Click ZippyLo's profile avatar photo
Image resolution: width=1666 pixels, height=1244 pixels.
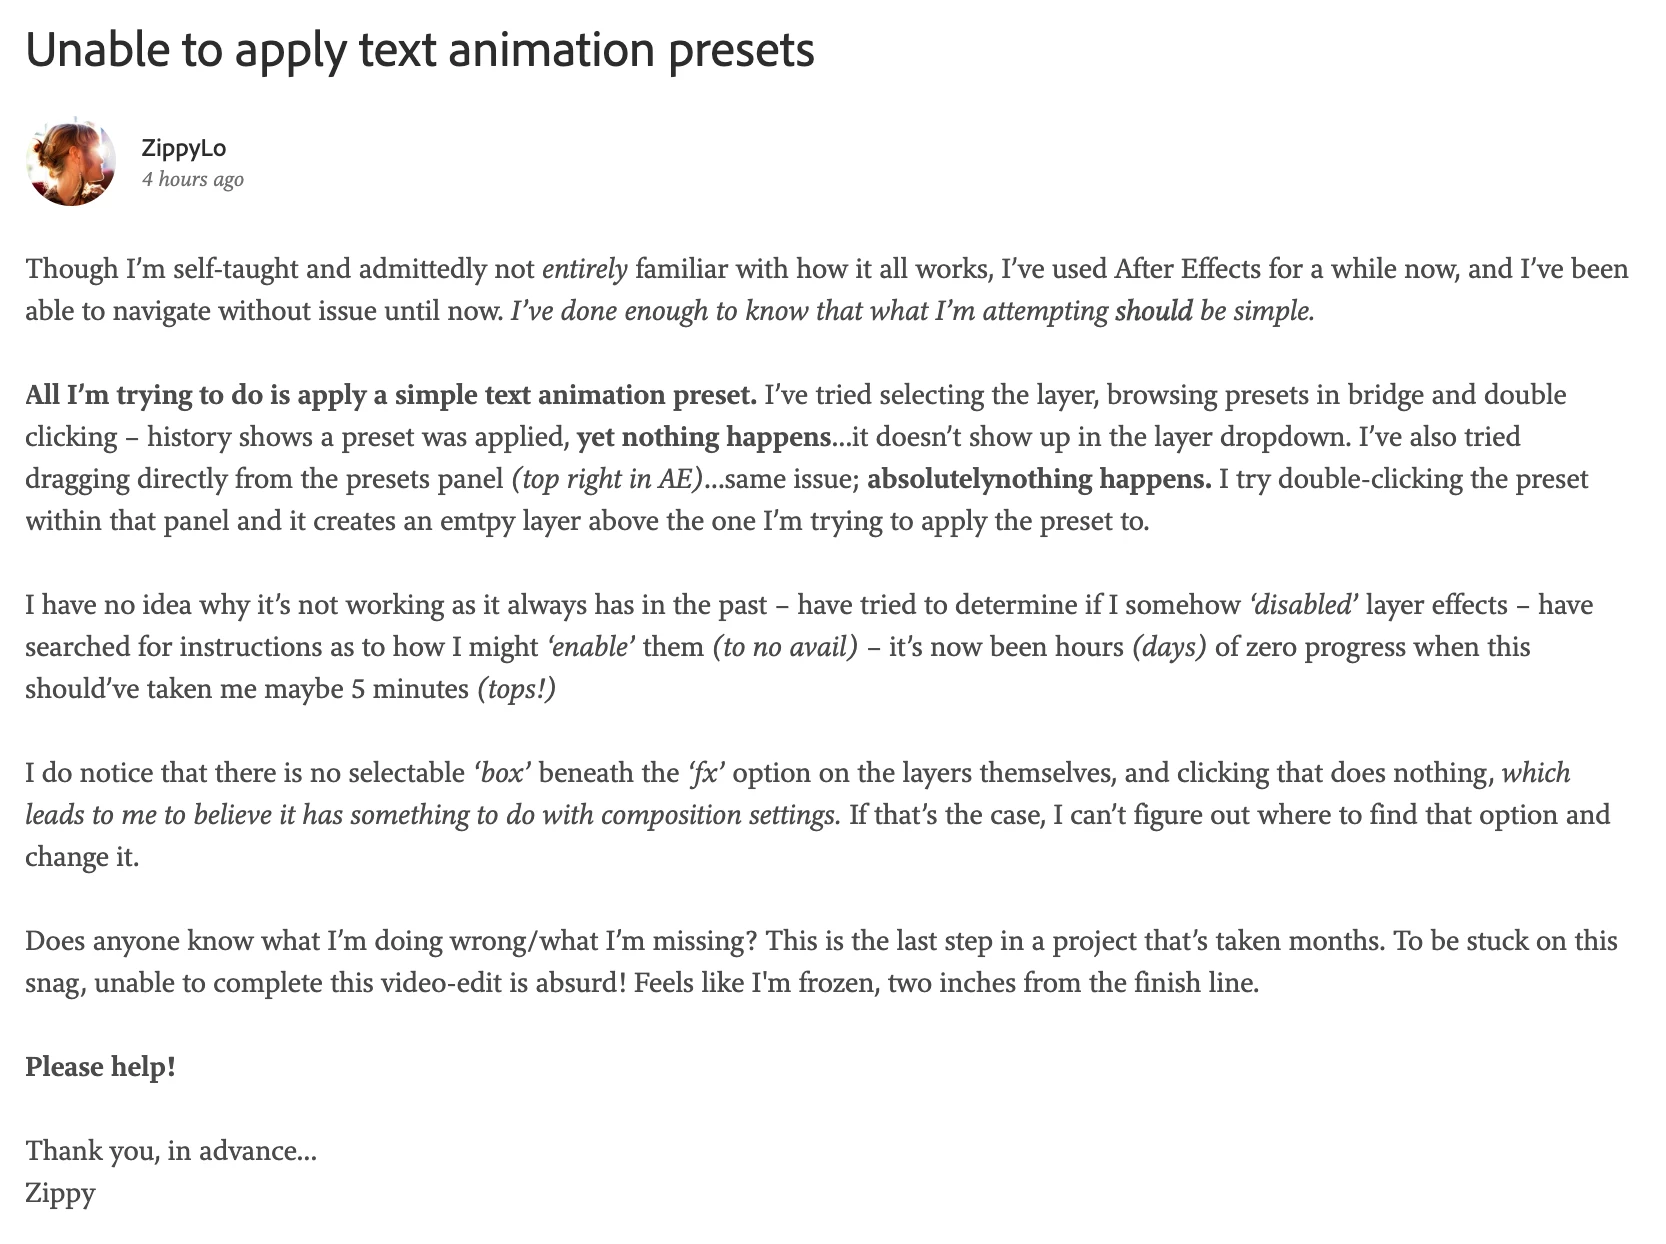70,162
